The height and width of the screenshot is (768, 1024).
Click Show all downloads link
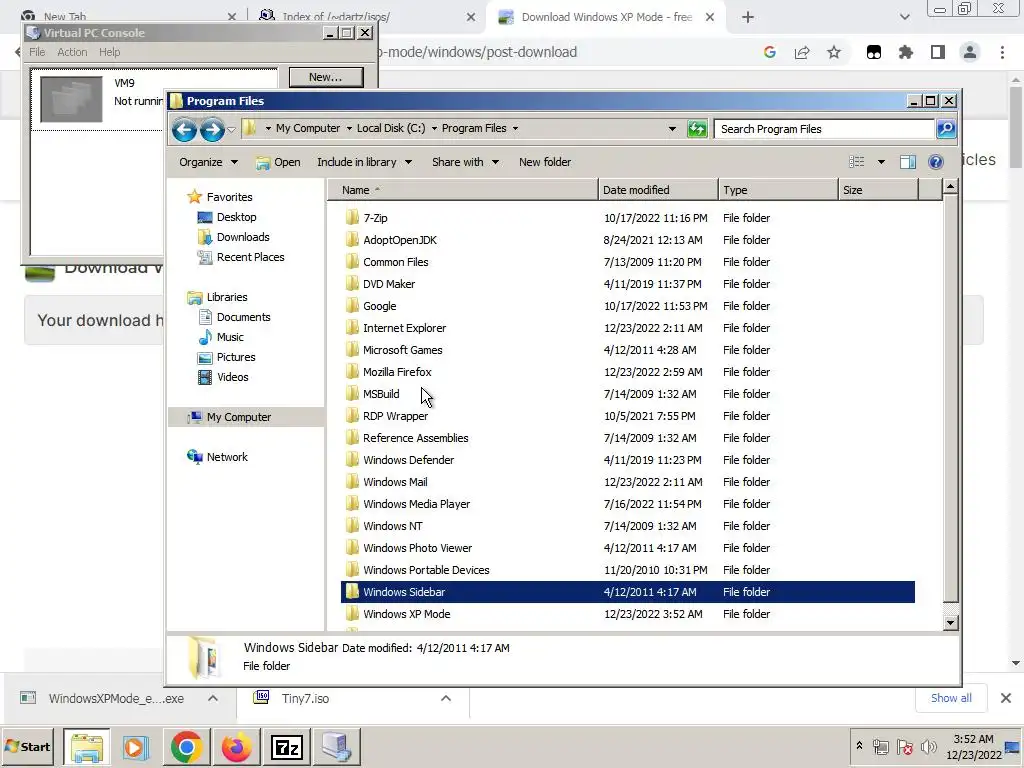pyautogui.click(x=951, y=698)
